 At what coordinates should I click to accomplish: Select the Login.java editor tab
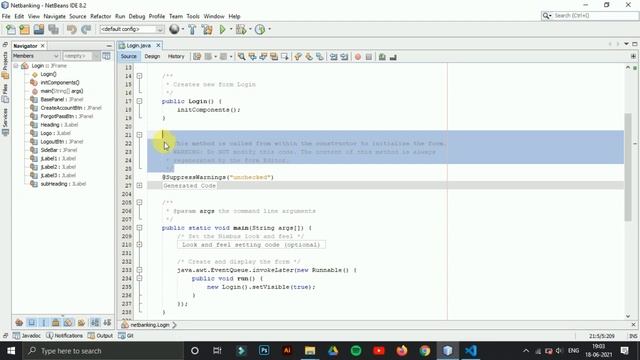(139, 45)
